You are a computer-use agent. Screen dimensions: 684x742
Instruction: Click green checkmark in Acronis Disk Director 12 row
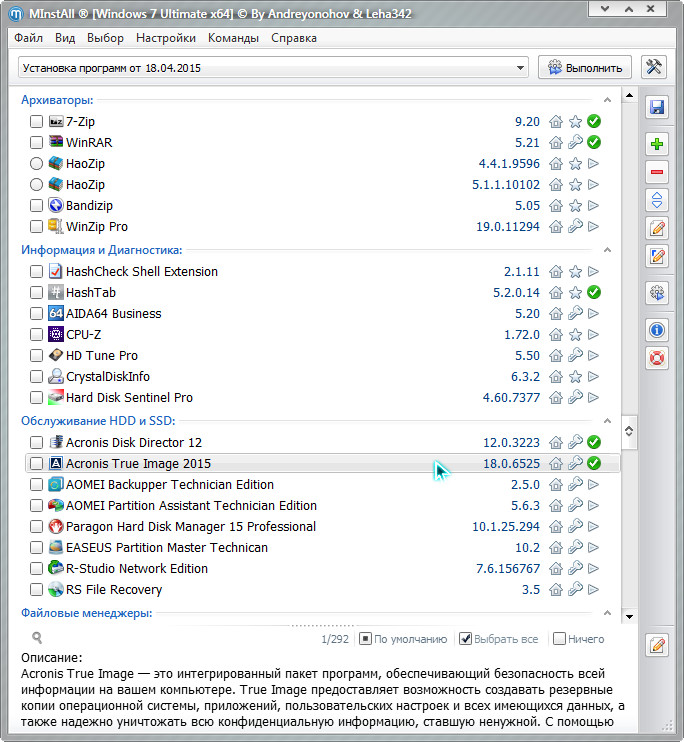click(x=594, y=442)
